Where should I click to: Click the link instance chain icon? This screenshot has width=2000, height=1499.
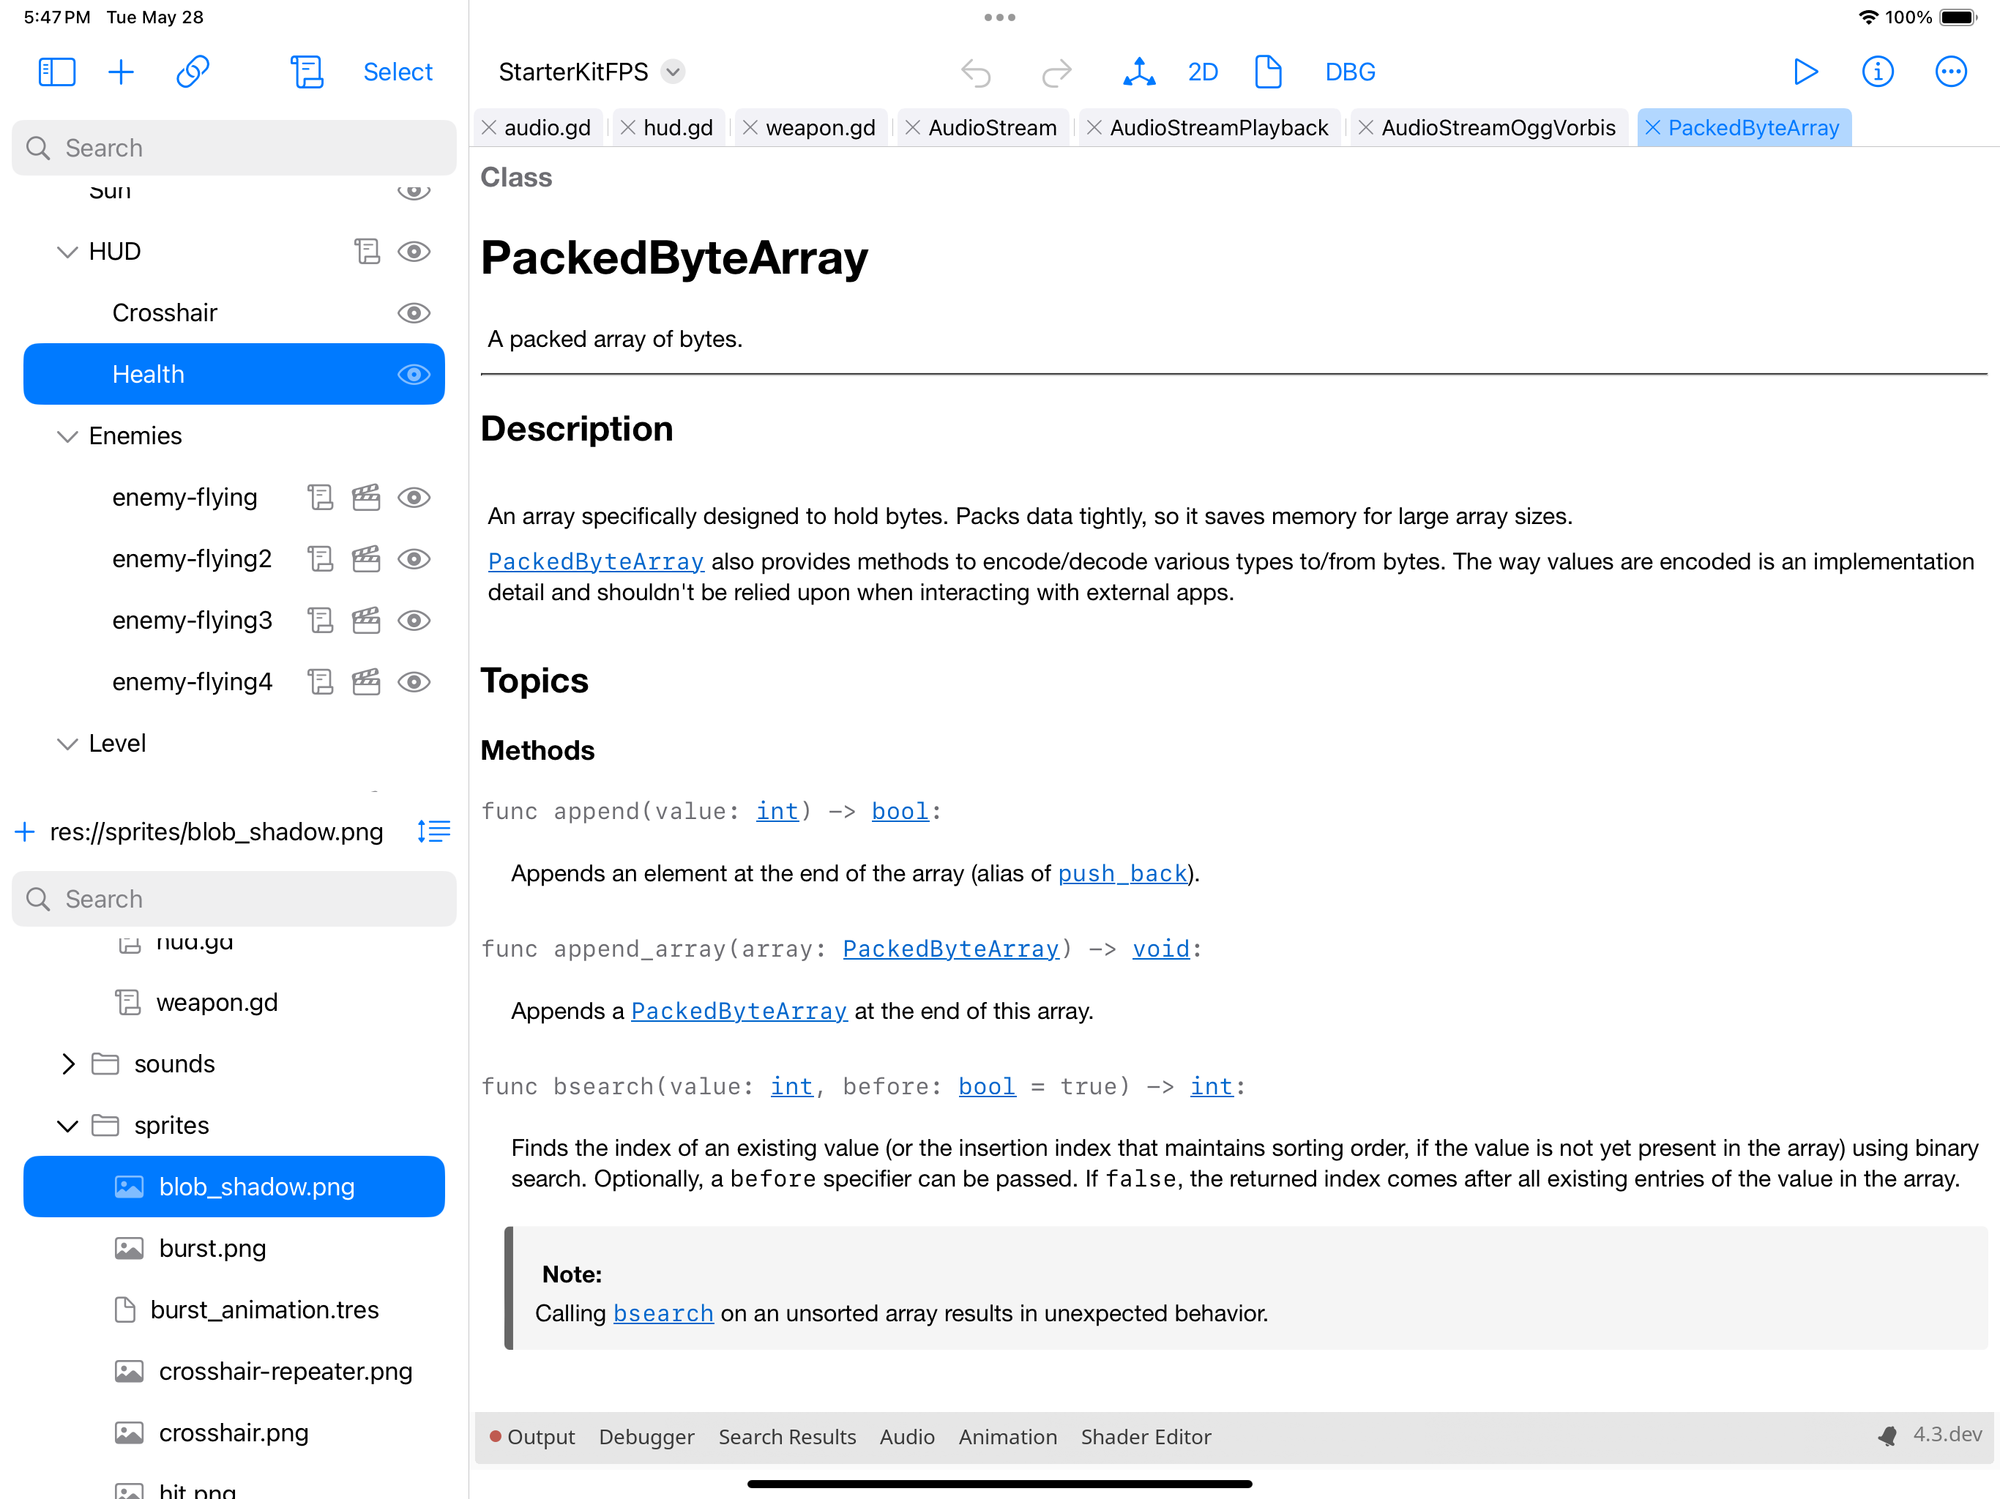click(192, 72)
